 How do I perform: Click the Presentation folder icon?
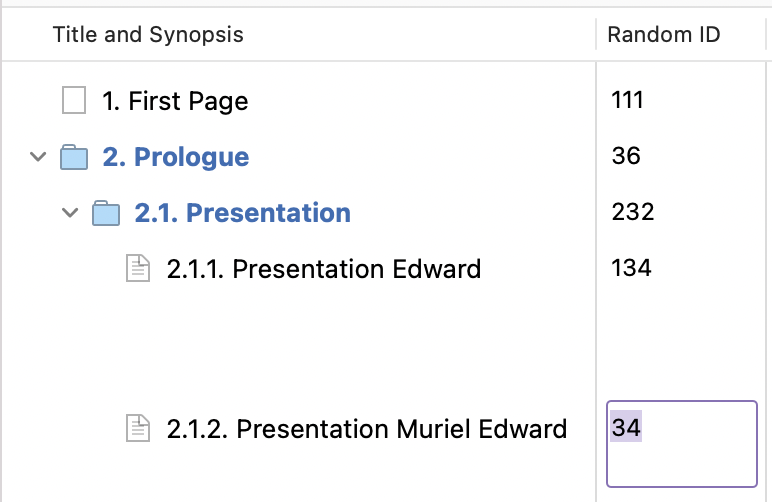point(106,213)
